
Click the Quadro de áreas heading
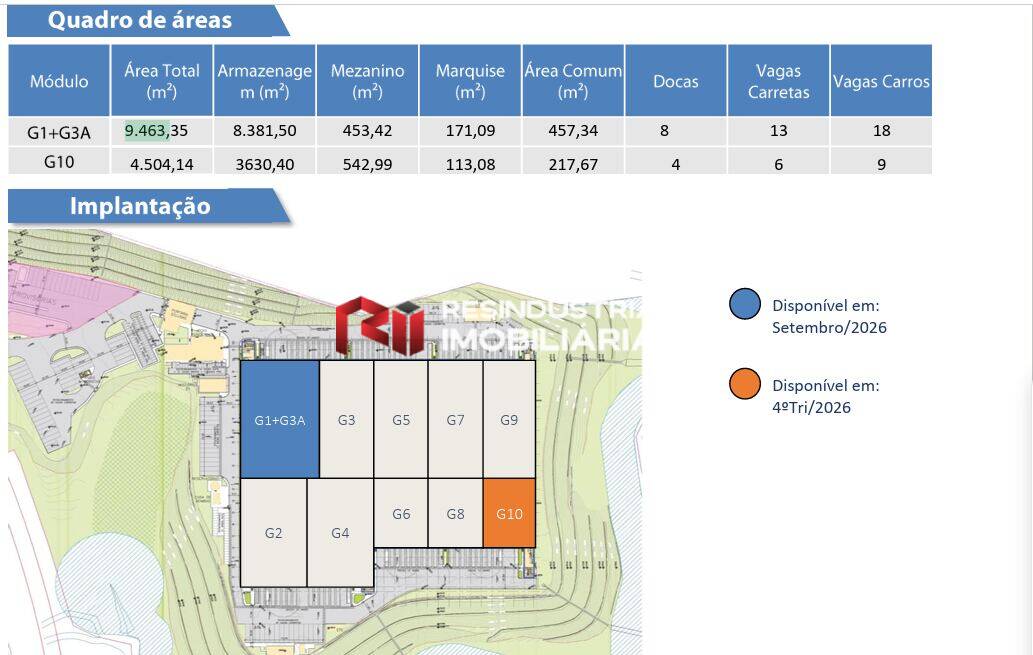click(x=140, y=20)
